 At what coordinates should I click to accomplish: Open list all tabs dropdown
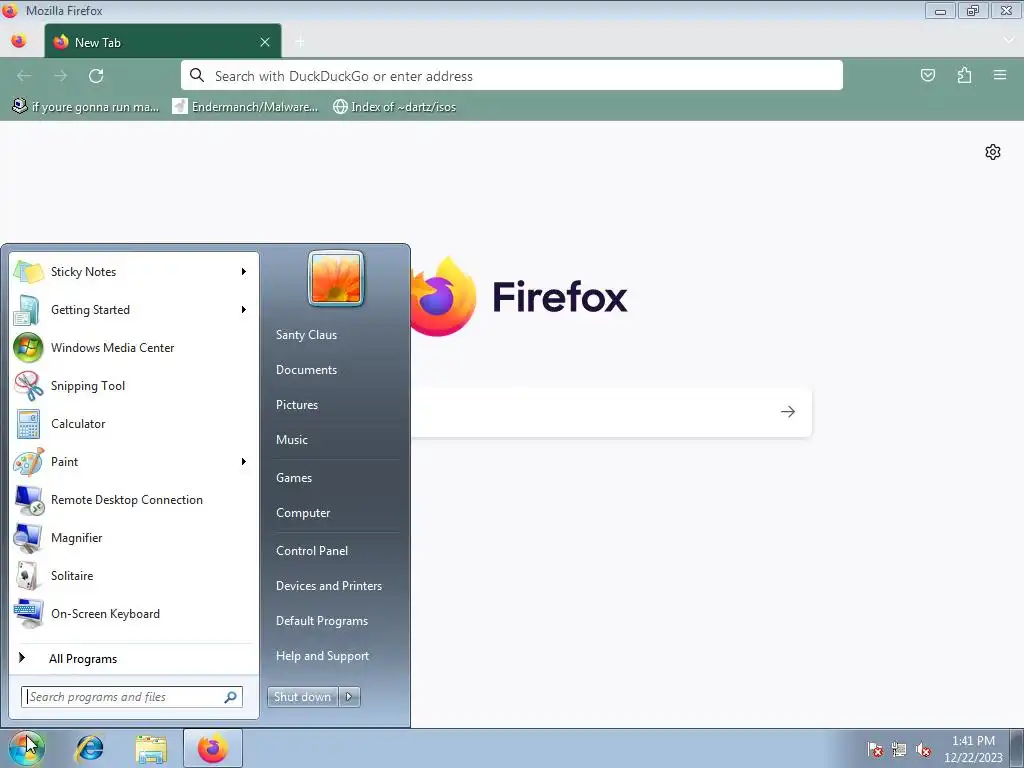pos(1008,40)
